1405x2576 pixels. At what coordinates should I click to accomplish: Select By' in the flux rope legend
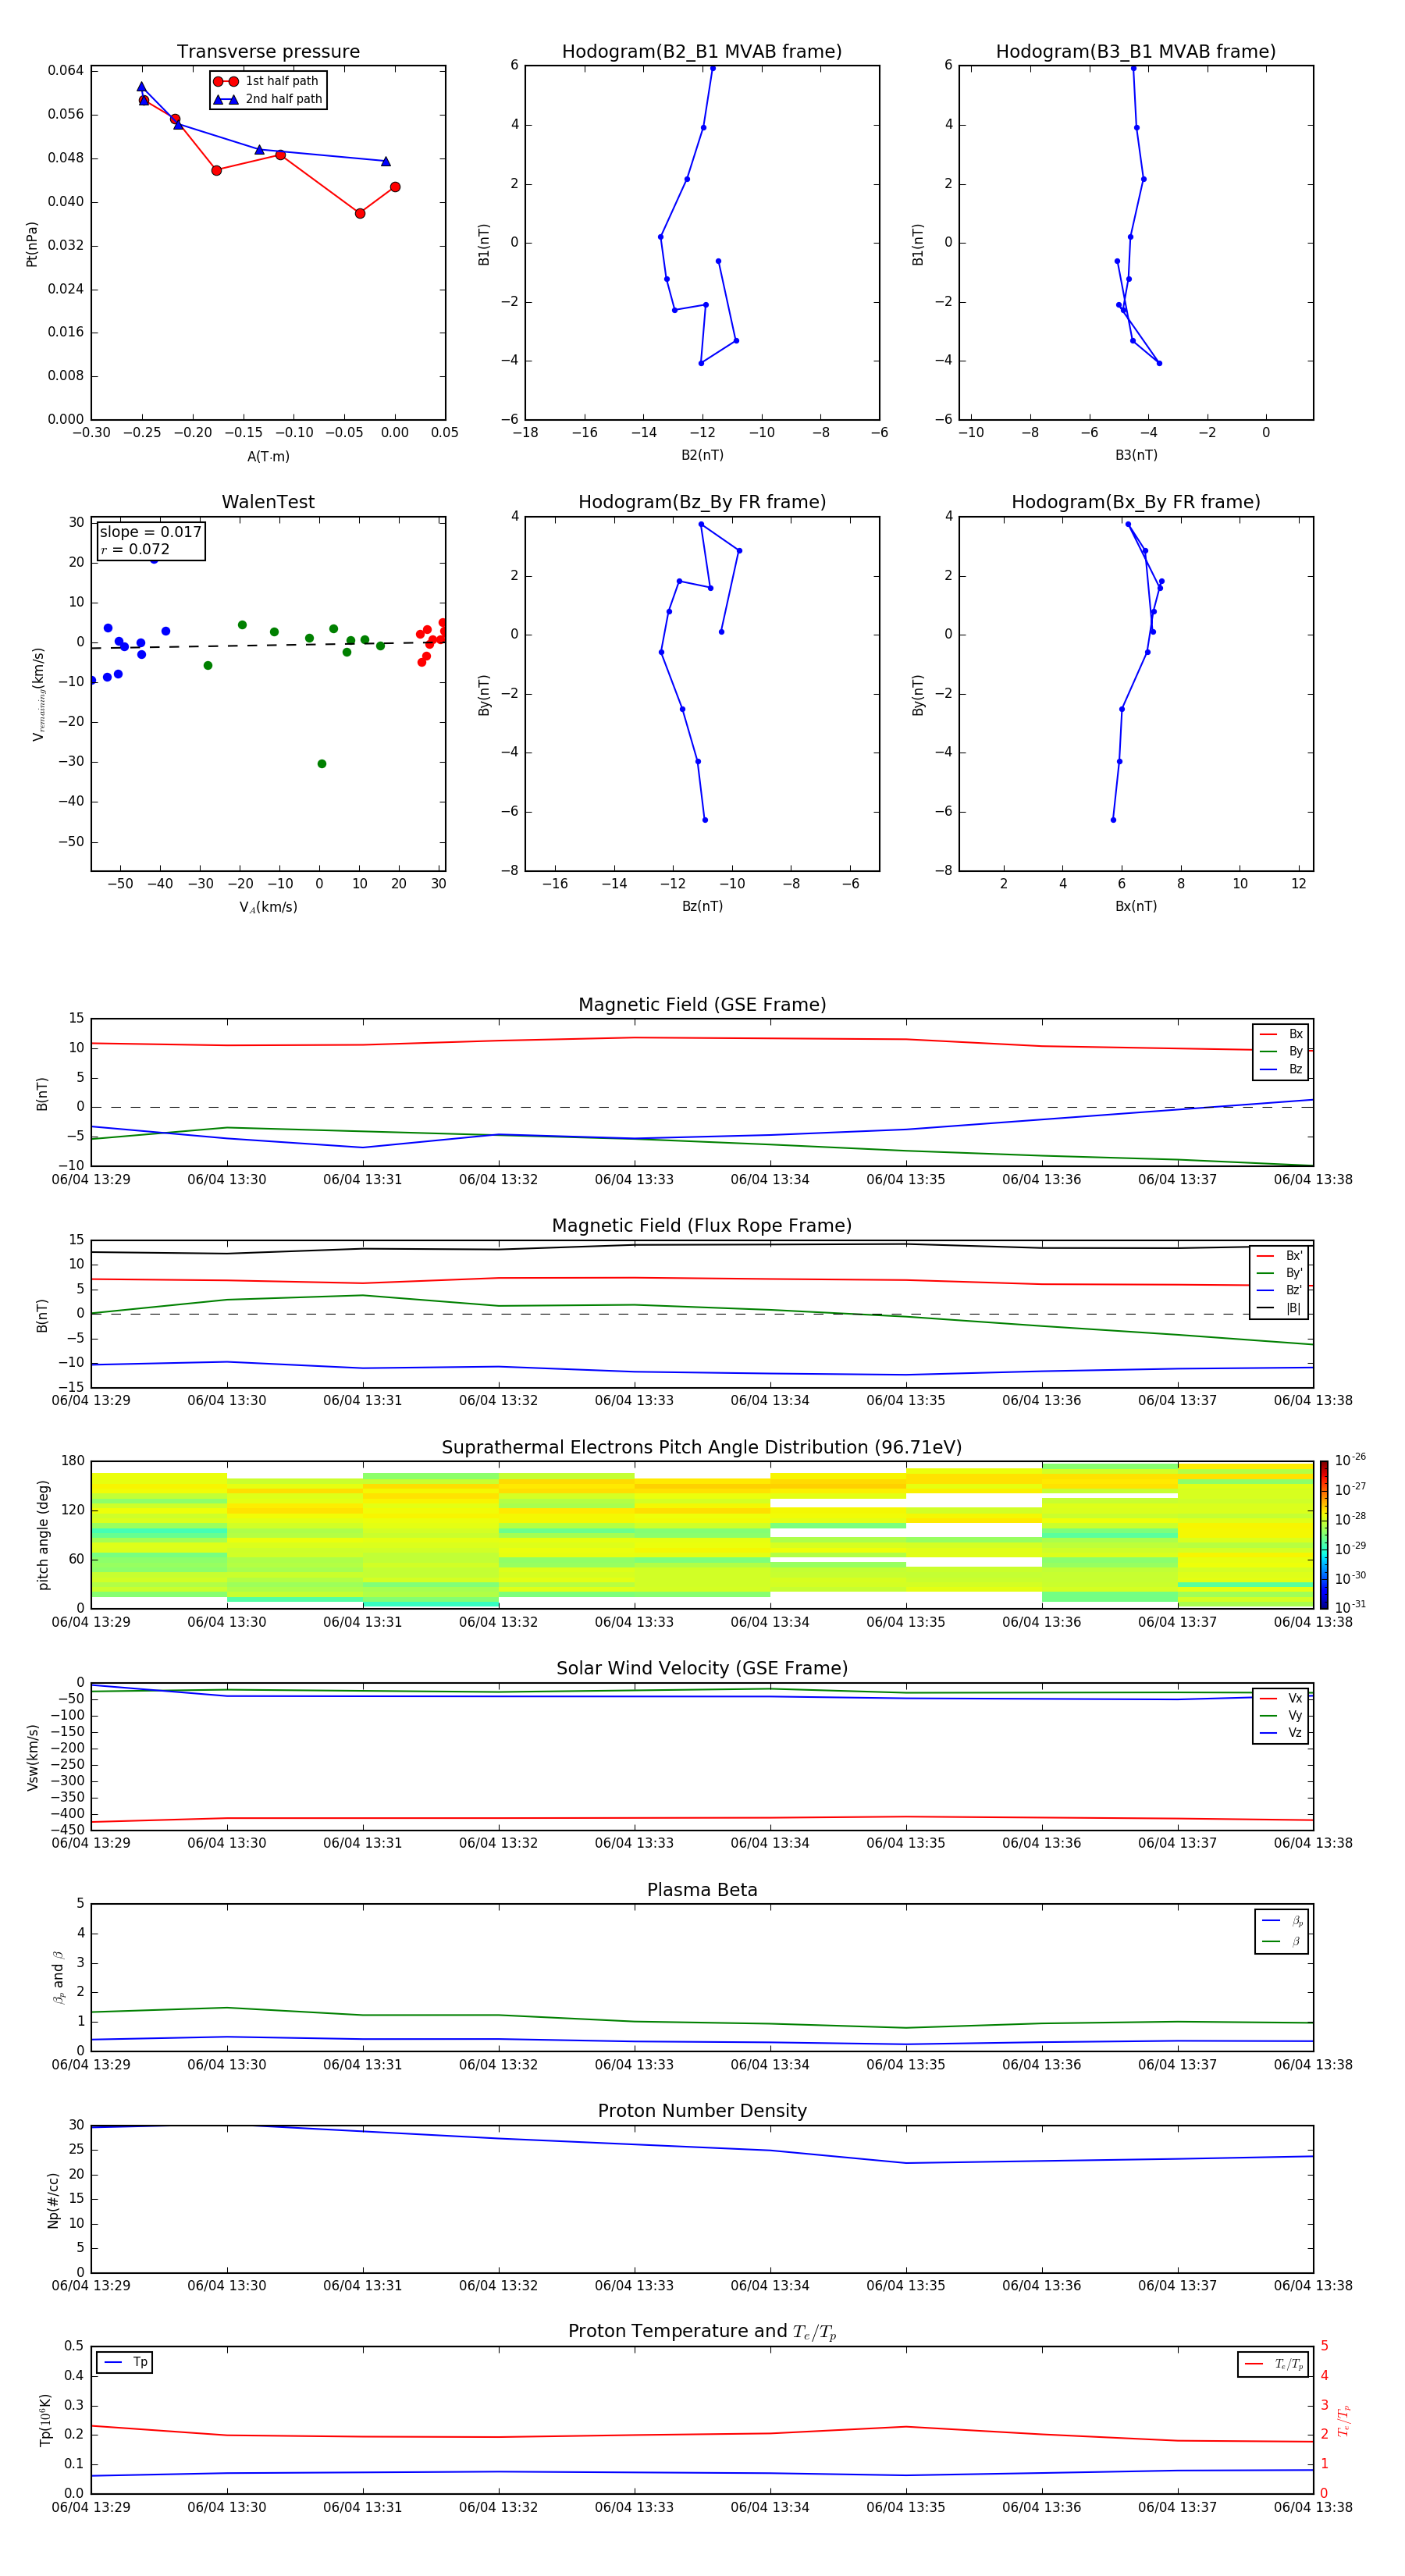click(x=1280, y=1273)
